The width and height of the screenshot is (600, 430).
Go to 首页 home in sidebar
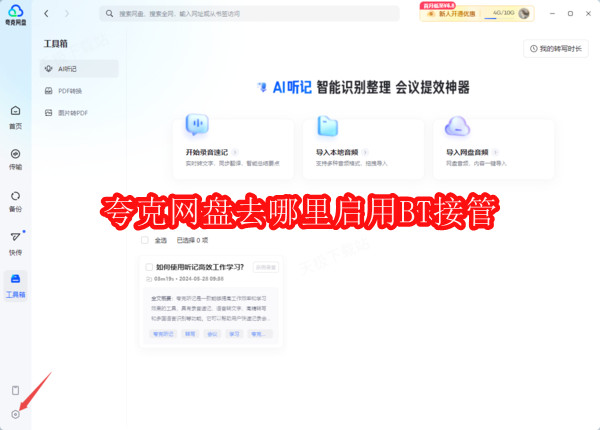(x=15, y=117)
